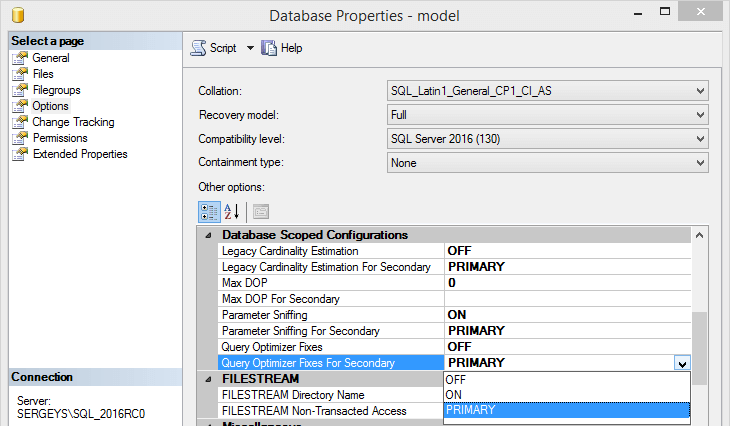Click the Options page icon
Screen dimensions: 730x426
[20, 106]
